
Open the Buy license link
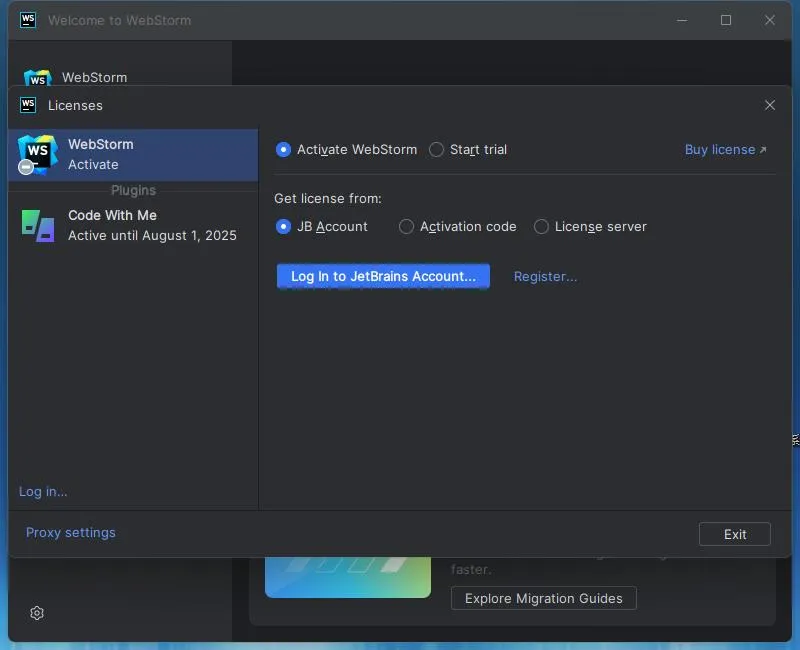(x=726, y=149)
